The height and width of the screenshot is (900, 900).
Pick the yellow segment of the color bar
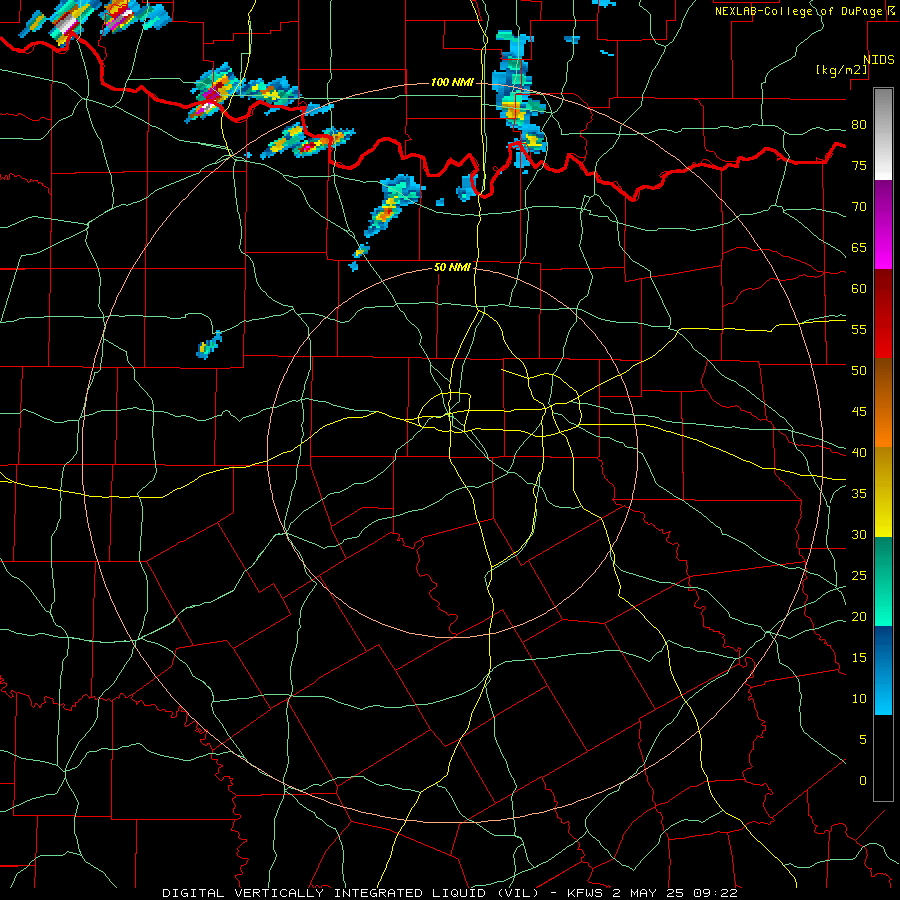pyautogui.click(x=883, y=492)
